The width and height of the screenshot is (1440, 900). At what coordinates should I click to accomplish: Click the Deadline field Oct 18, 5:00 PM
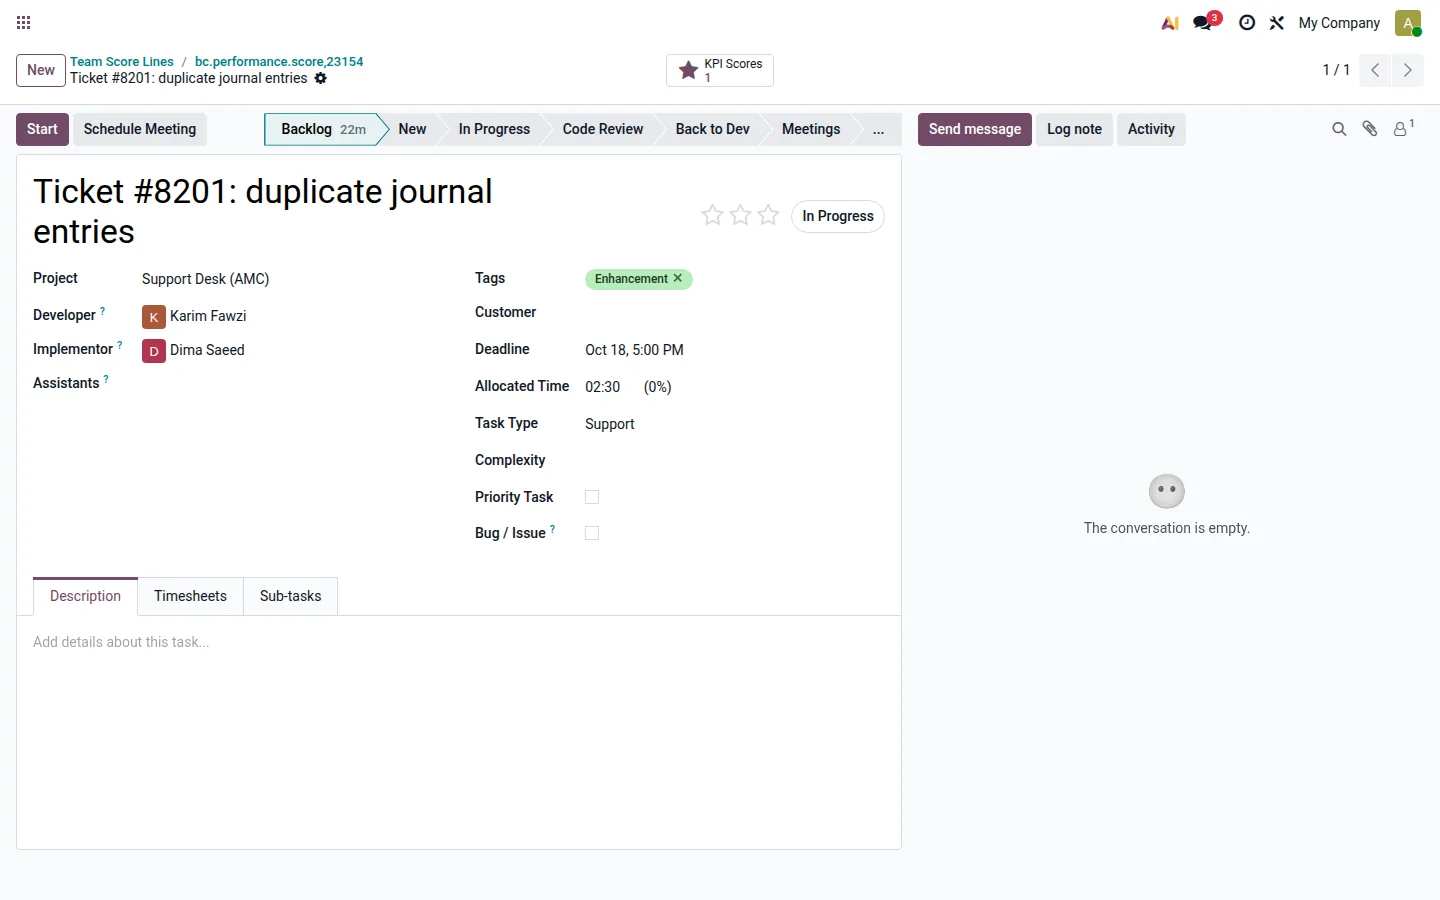pyautogui.click(x=634, y=350)
